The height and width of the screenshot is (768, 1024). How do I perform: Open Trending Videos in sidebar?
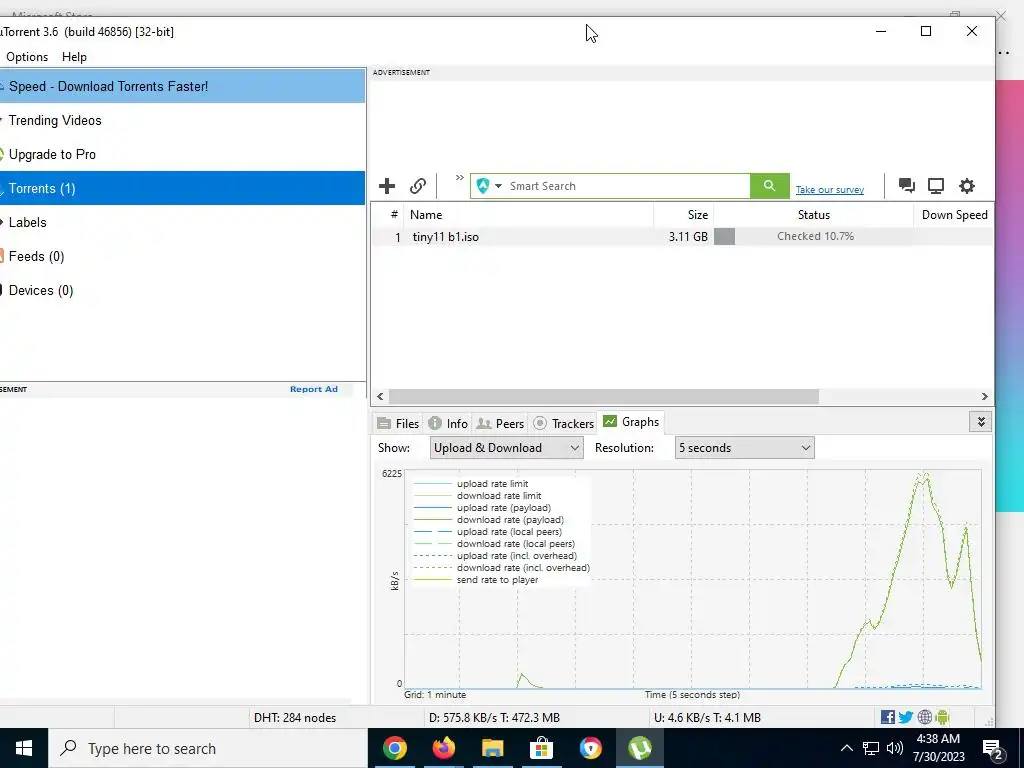(x=182, y=120)
